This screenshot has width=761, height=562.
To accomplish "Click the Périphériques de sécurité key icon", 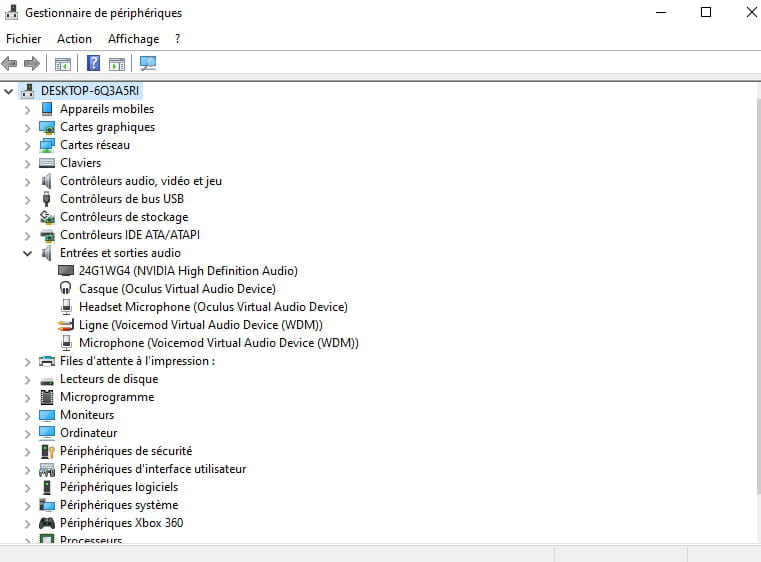I will coord(47,451).
